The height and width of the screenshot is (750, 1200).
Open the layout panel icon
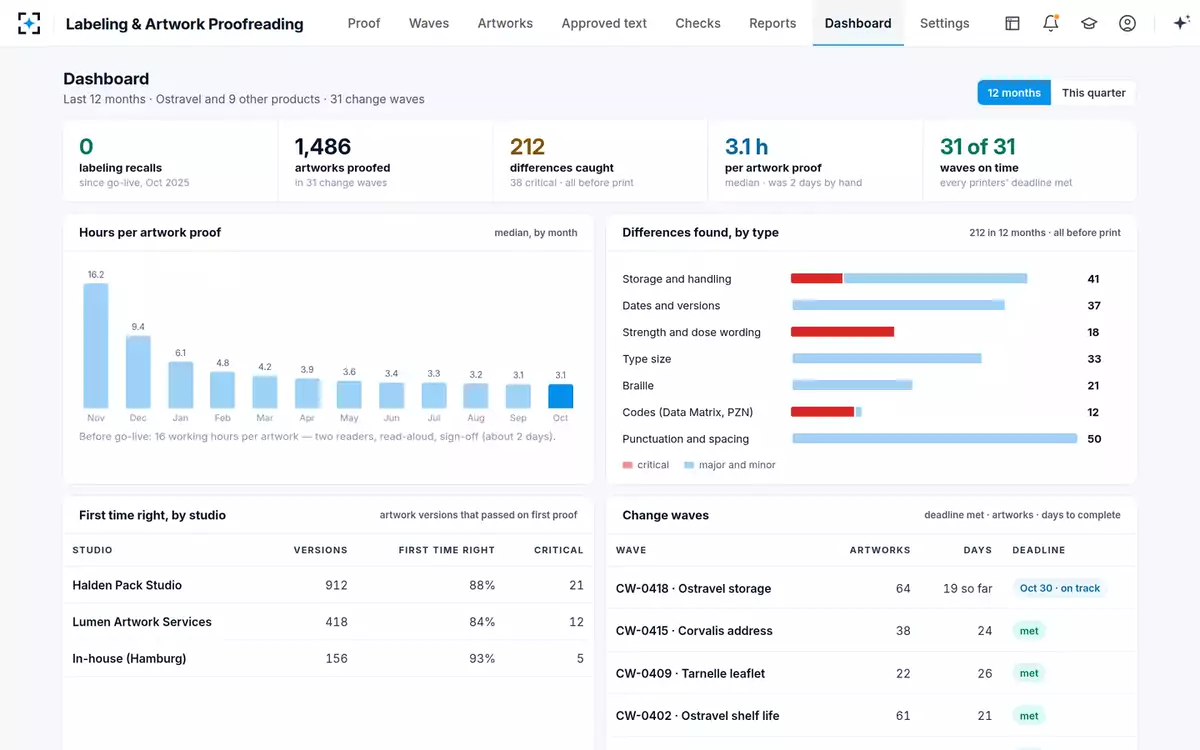coord(1012,23)
